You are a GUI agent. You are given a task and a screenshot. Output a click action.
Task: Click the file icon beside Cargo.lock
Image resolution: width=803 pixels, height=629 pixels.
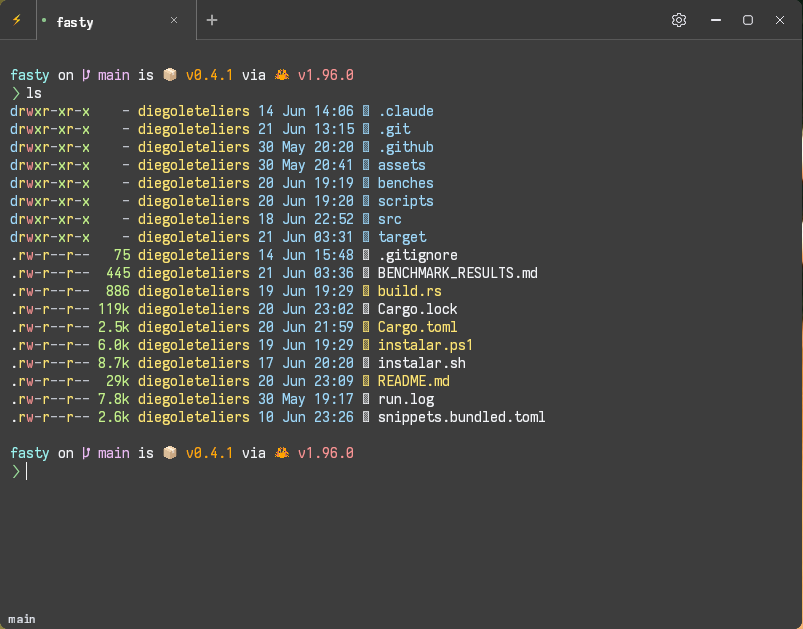pyautogui.click(x=366, y=309)
